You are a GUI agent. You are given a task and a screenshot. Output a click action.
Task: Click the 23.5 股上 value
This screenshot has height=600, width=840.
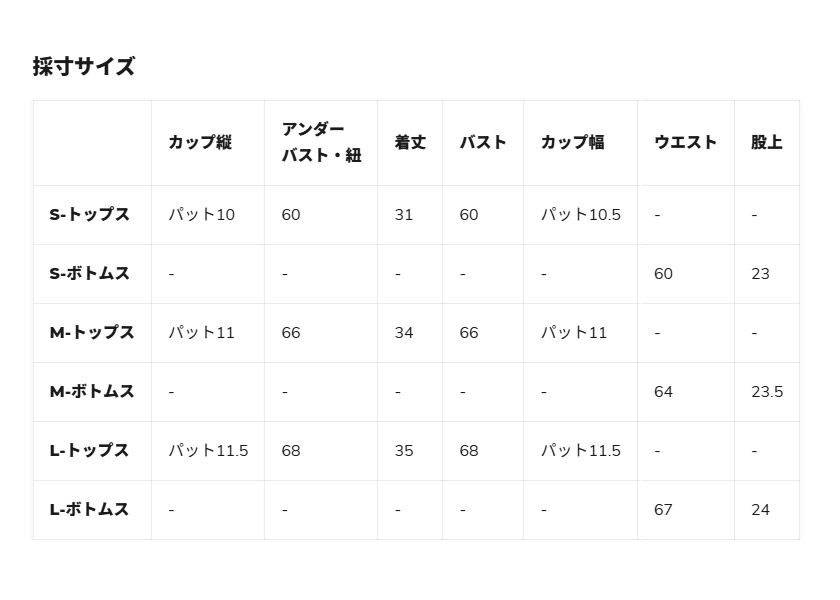[x=767, y=392]
